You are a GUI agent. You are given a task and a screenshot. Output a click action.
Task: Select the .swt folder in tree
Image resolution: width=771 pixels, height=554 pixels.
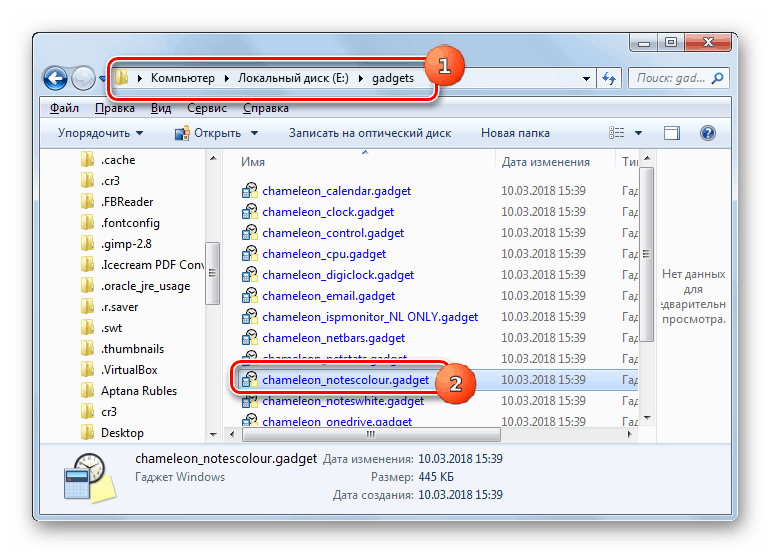coord(112,328)
